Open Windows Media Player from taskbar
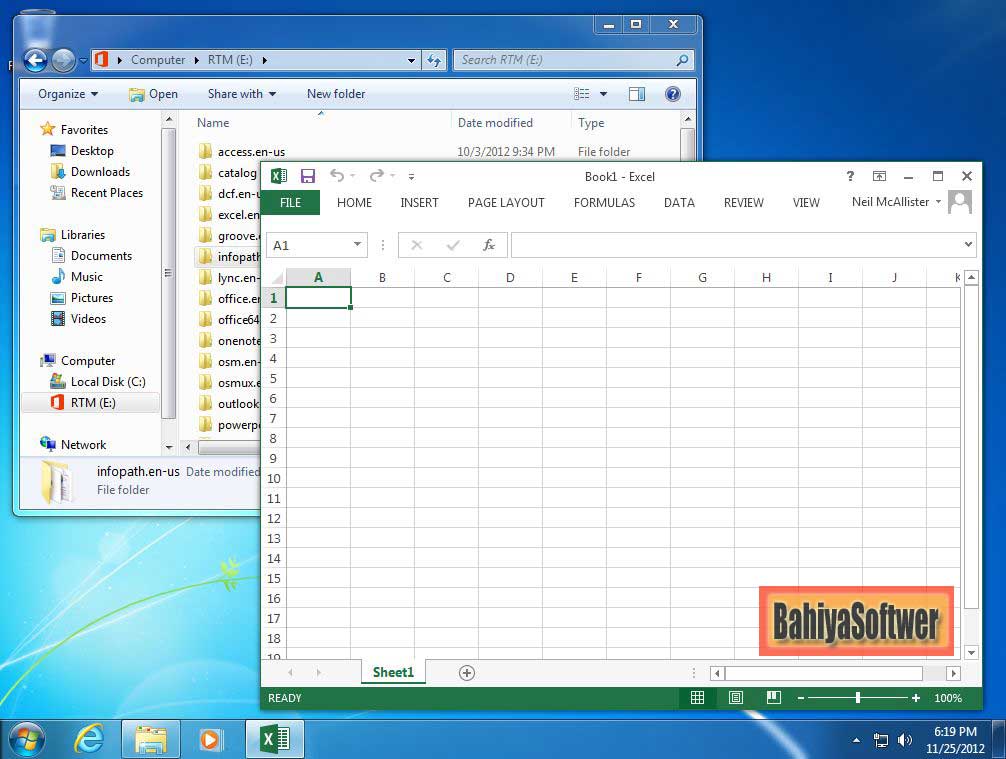Viewport: 1006px width, 759px height. [x=210, y=740]
